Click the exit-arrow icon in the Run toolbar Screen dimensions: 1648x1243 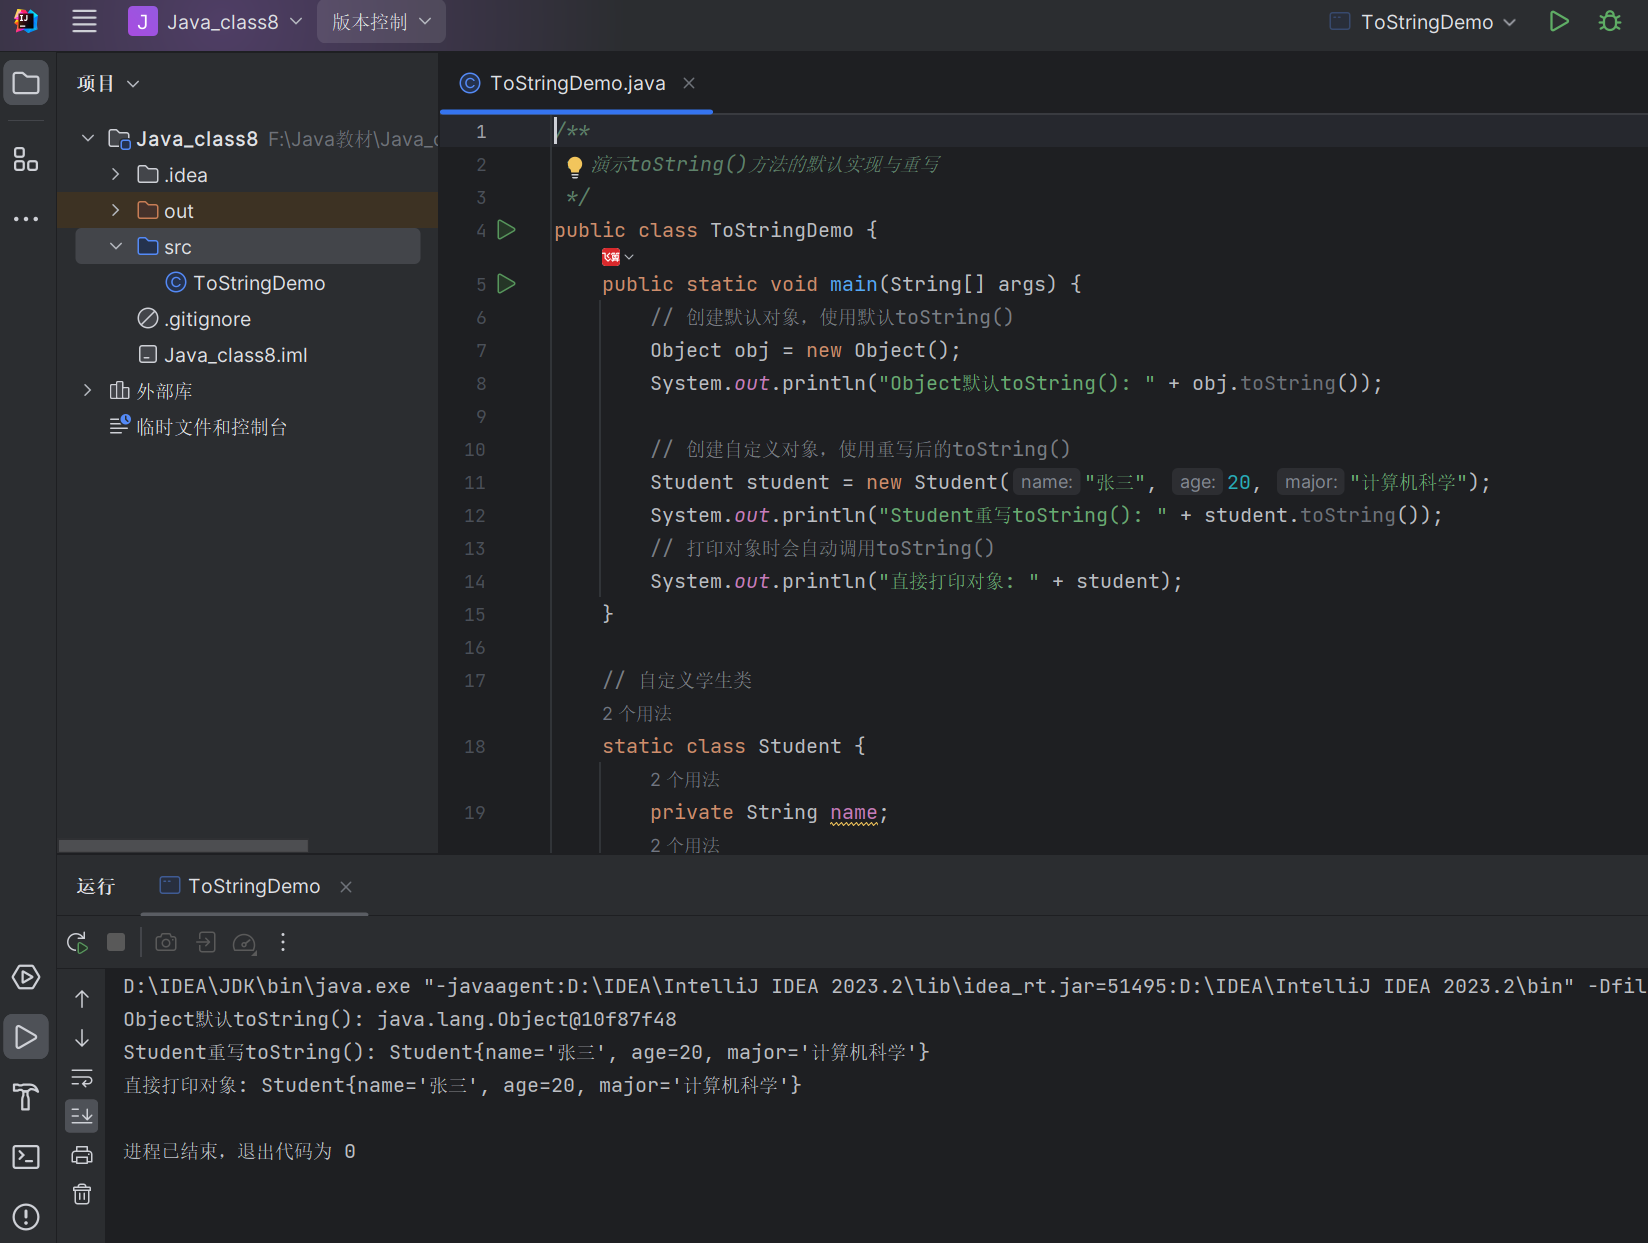click(x=206, y=942)
